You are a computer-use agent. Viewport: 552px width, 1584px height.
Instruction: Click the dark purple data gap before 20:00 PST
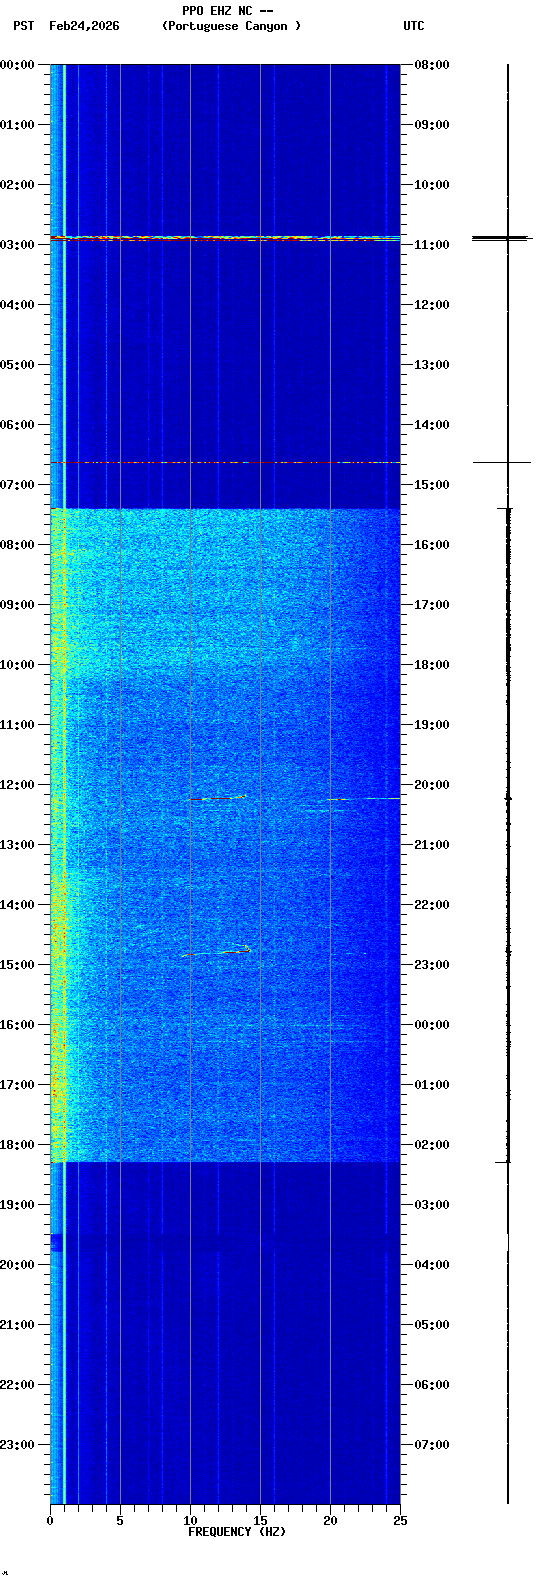coord(56,1242)
